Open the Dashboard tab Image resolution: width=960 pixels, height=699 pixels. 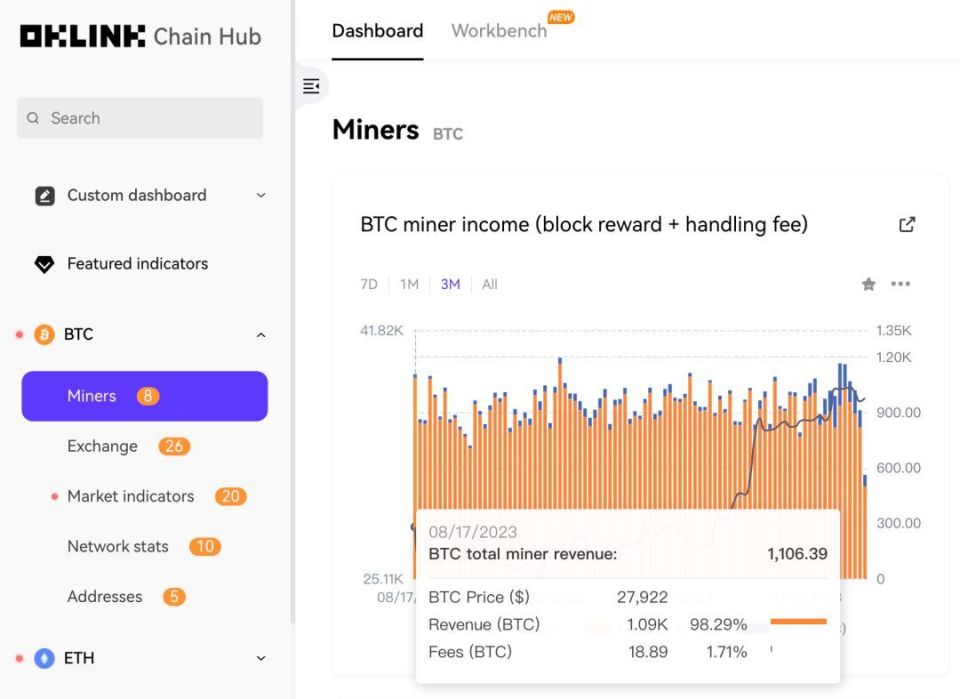377,31
